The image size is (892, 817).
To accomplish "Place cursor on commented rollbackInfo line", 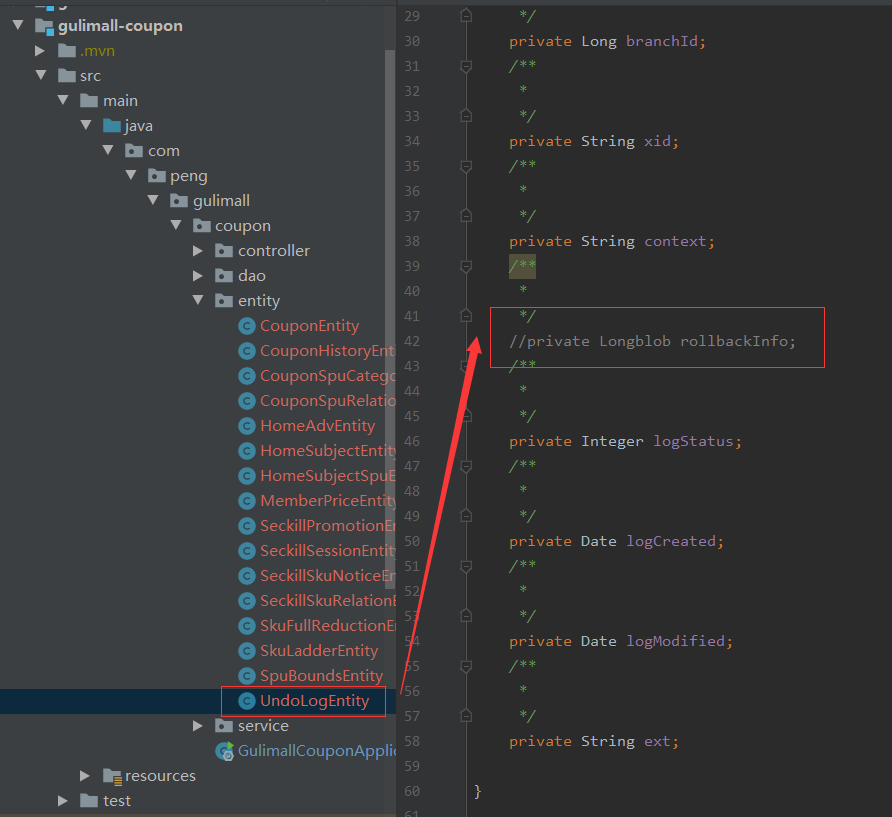I will 653,341.
